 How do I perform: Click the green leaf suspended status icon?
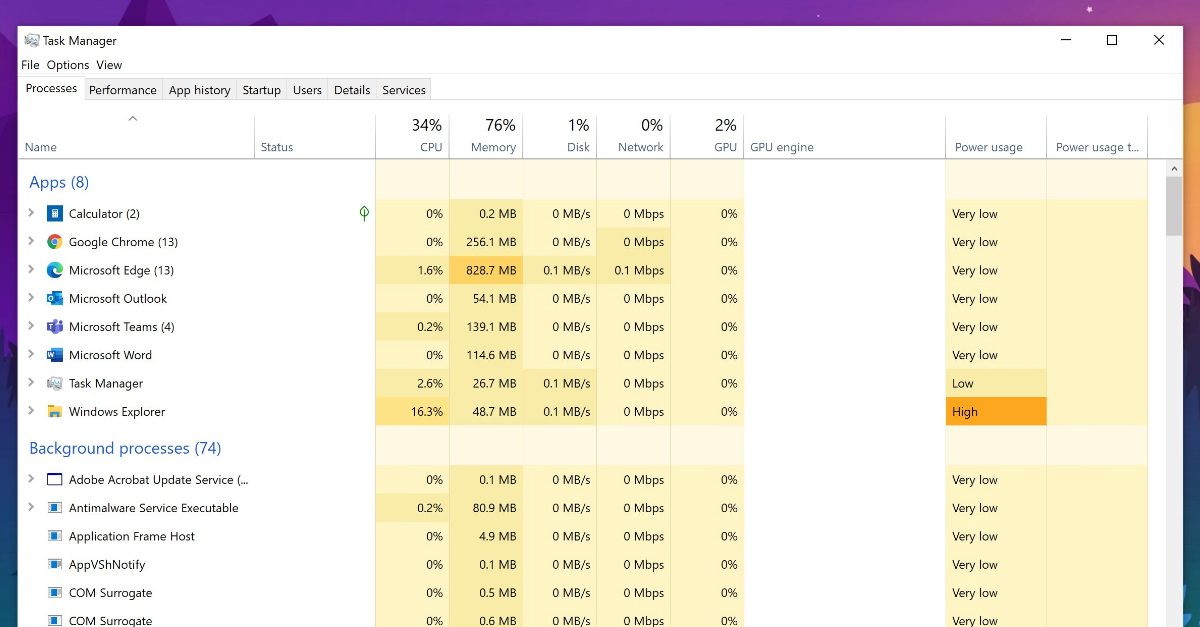[x=364, y=213]
